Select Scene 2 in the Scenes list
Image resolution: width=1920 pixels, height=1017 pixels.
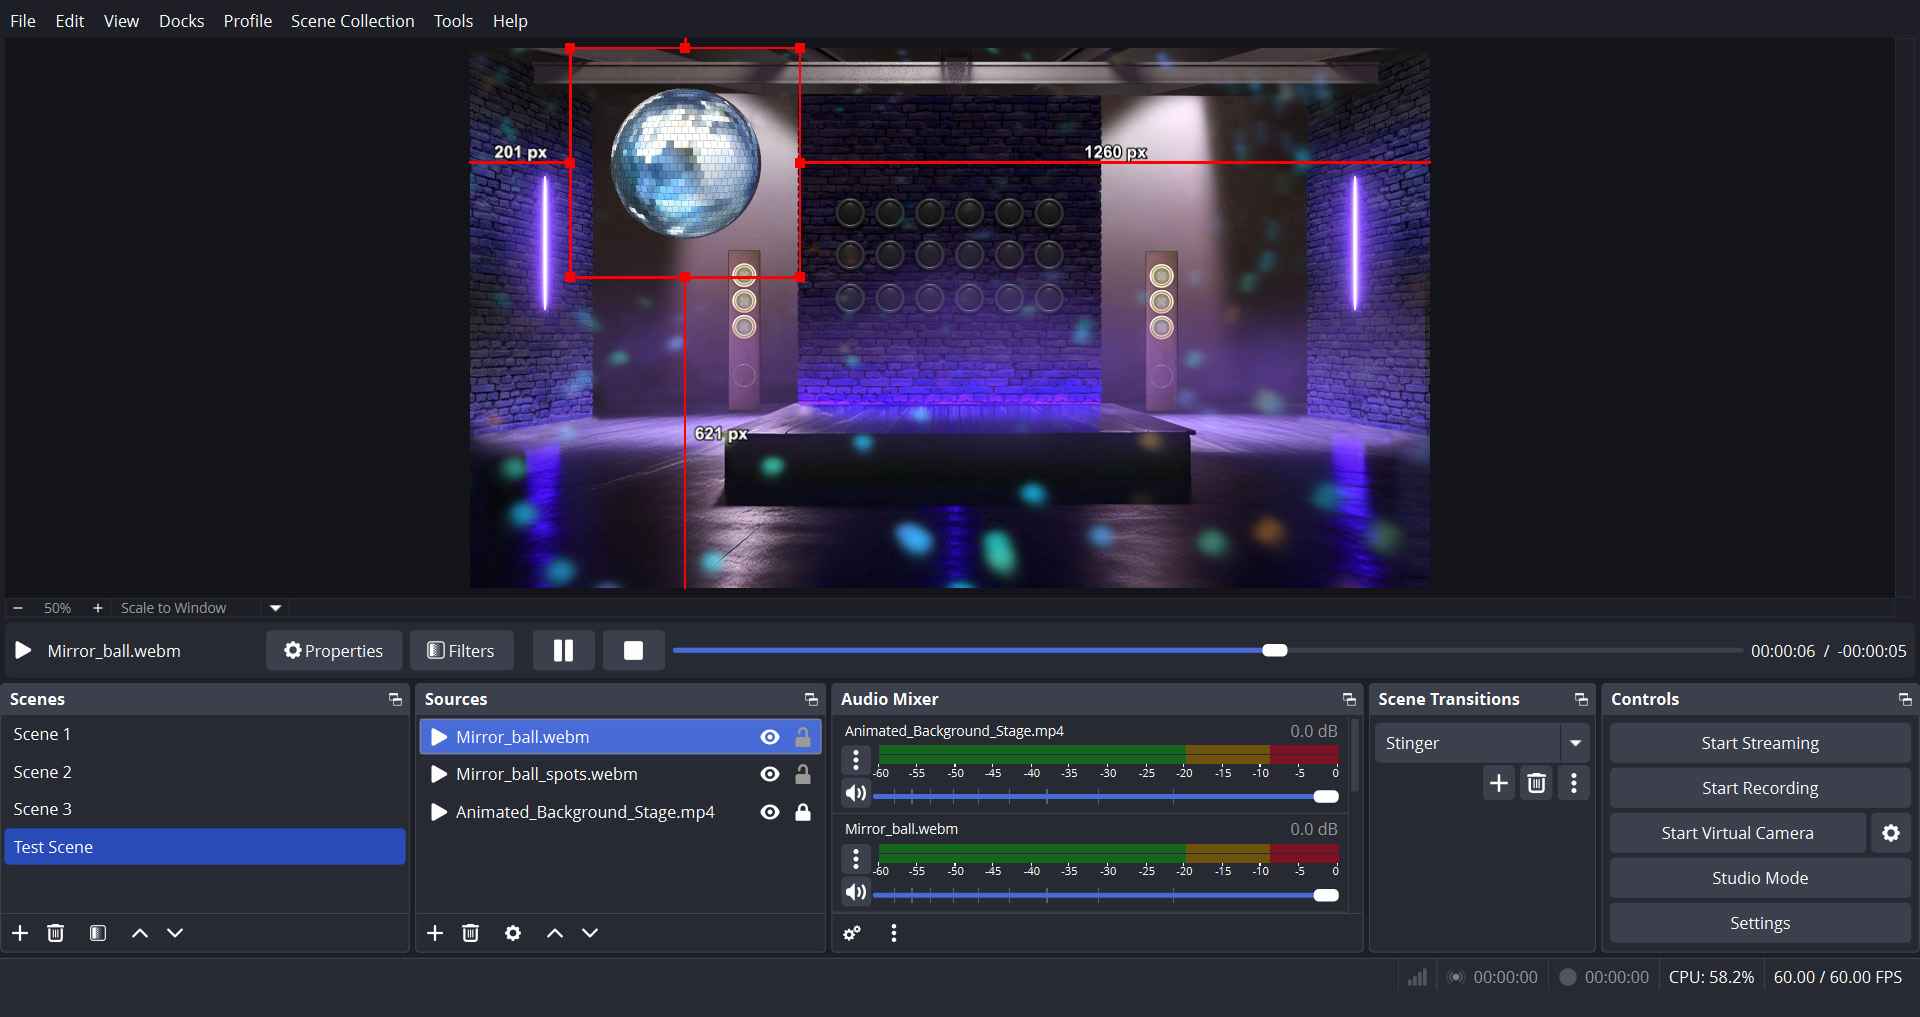click(43, 772)
